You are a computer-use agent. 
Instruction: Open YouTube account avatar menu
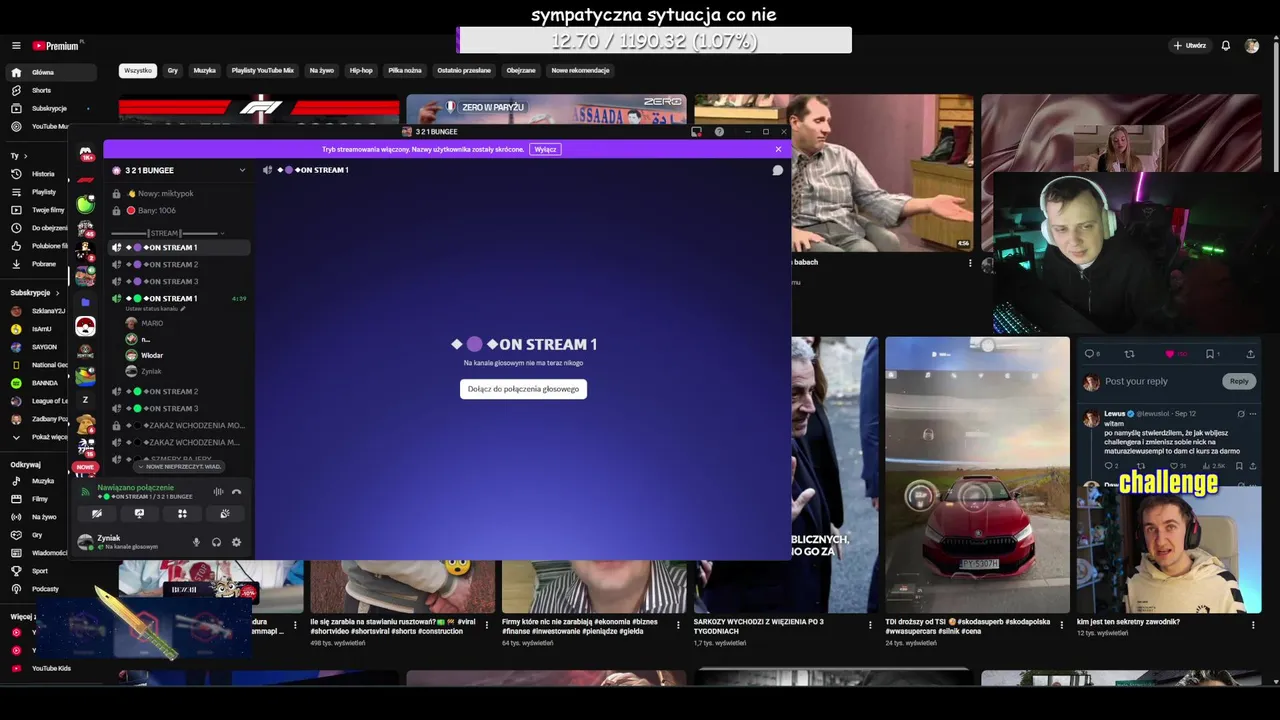1251,46
